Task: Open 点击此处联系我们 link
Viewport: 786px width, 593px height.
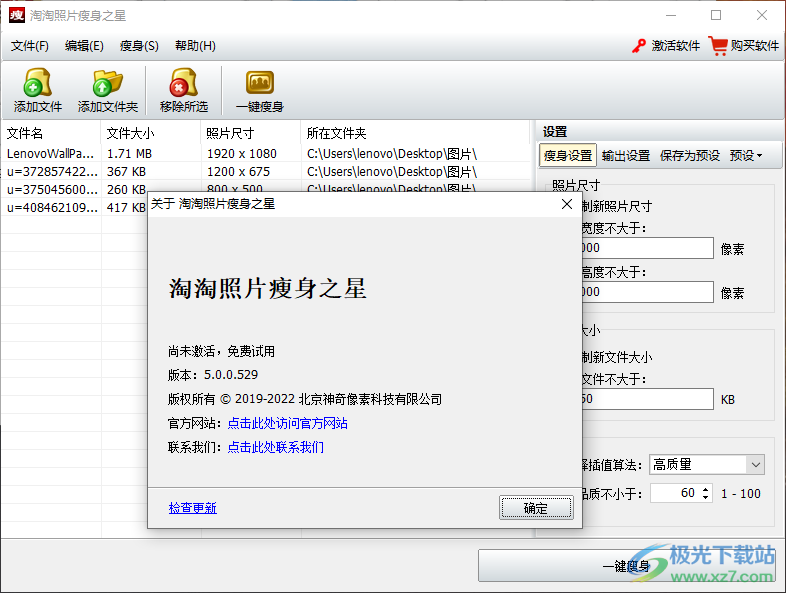Action: pyautogui.click(x=275, y=447)
